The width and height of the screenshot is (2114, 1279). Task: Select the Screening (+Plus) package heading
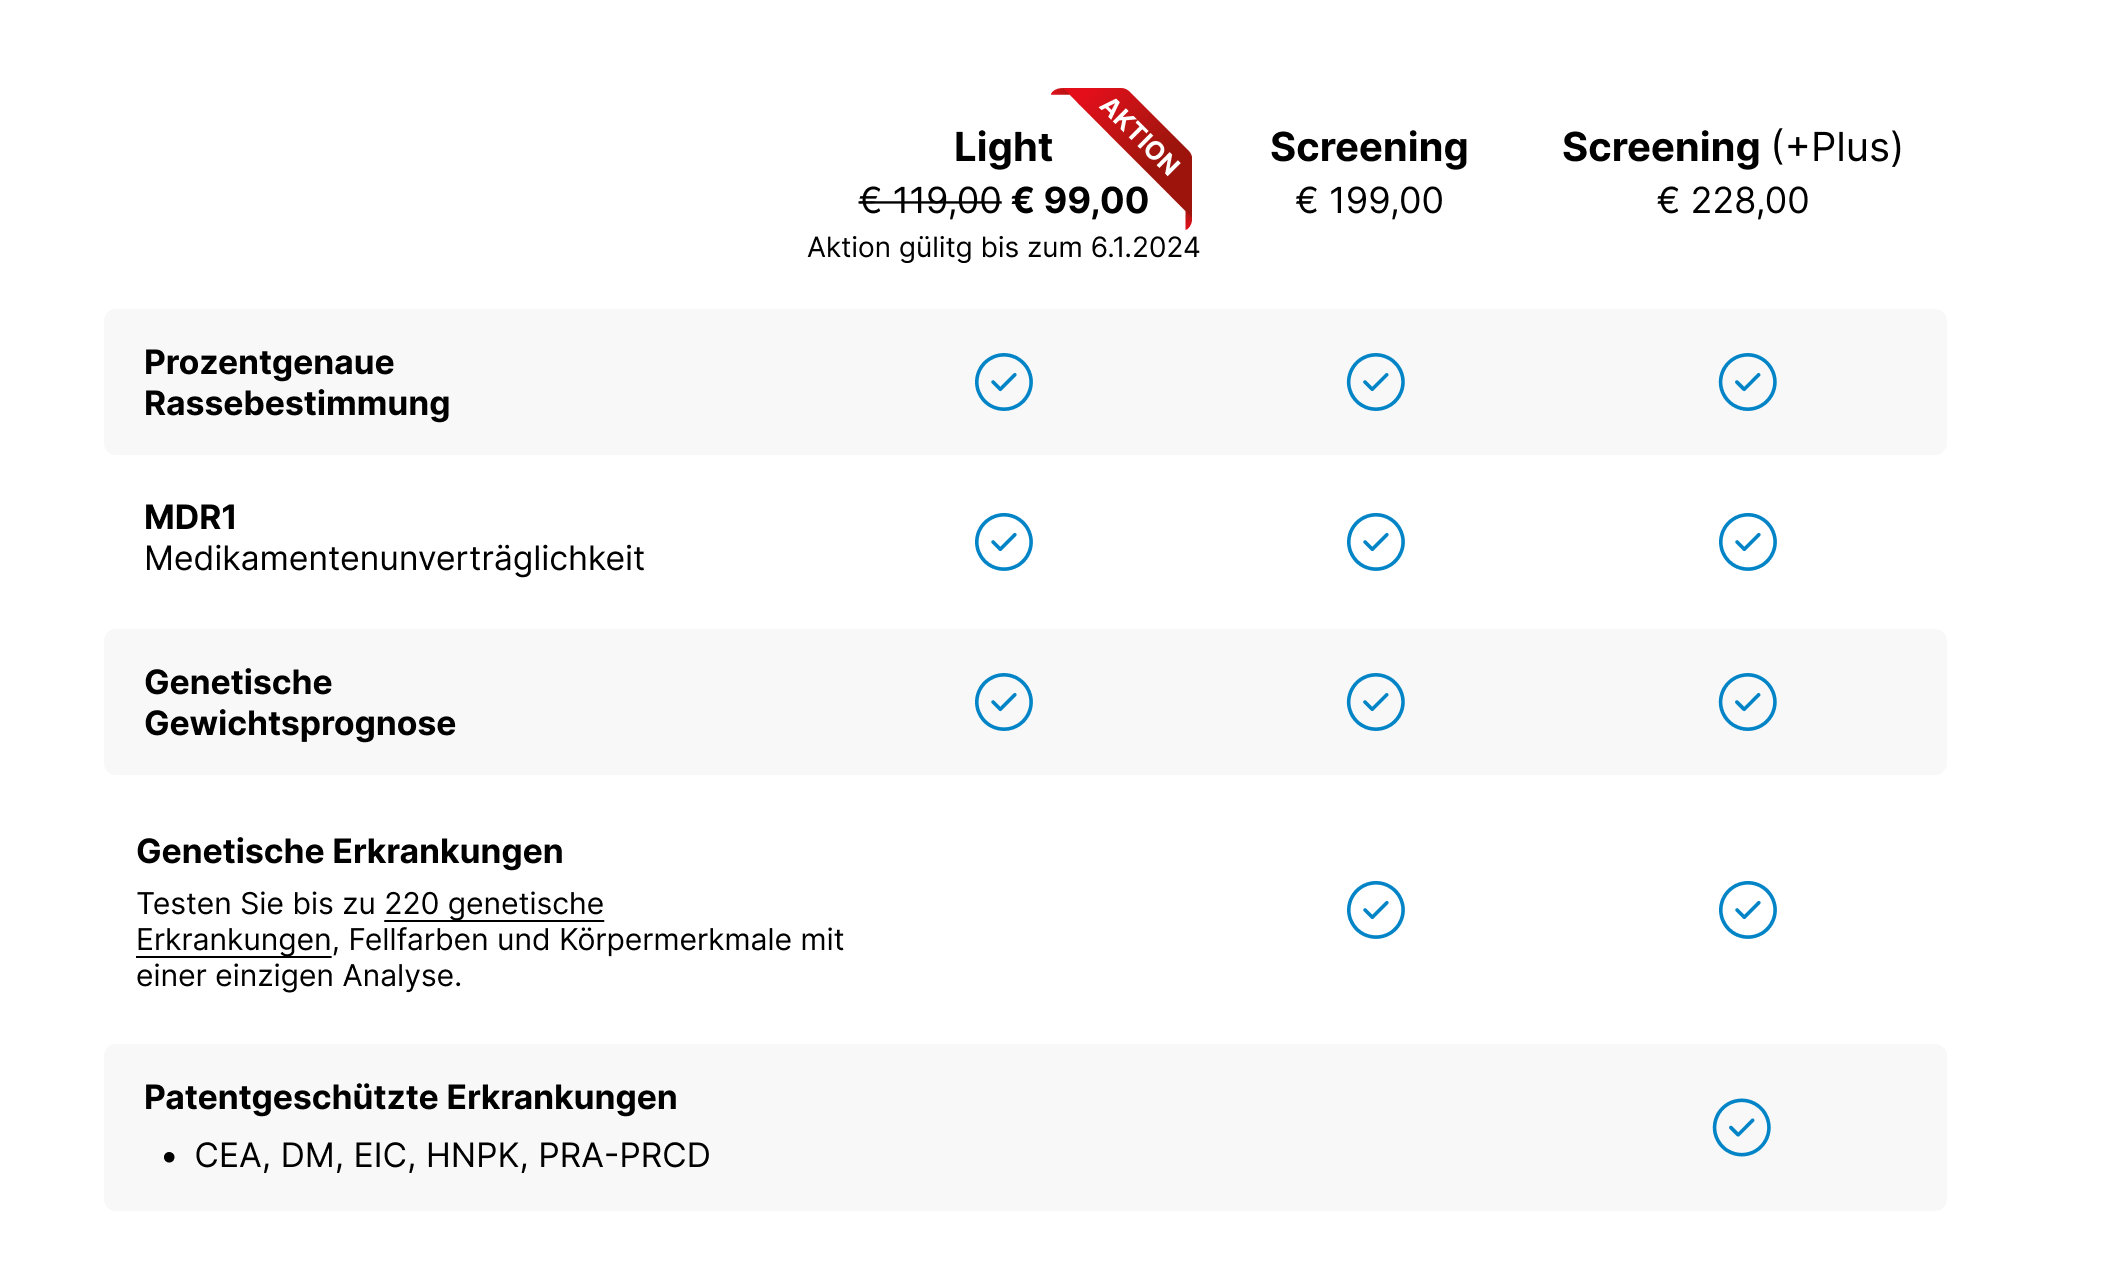click(1731, 147)
